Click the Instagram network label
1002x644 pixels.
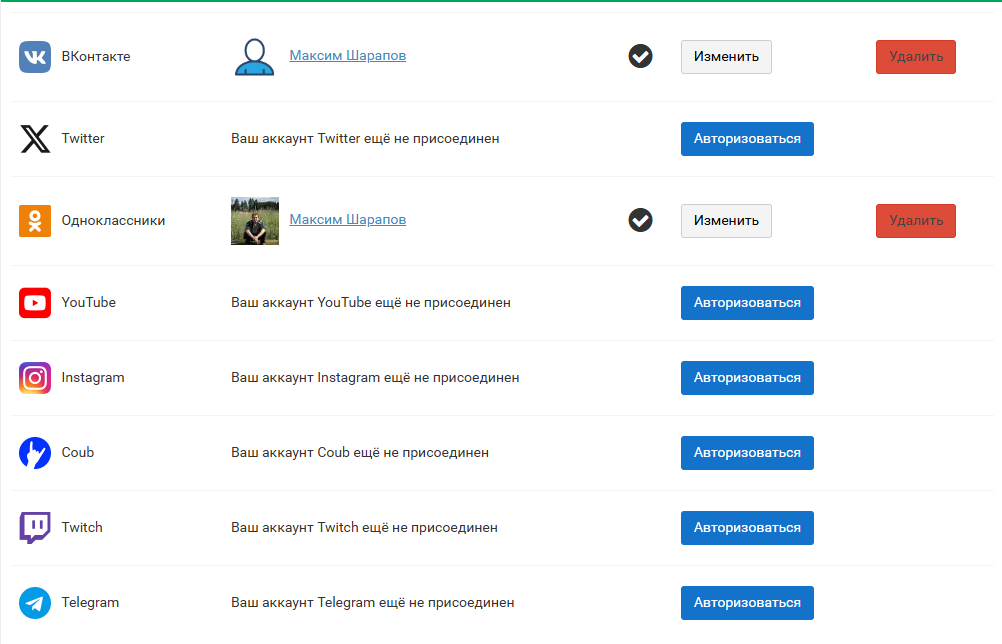(x=93, y=378)
